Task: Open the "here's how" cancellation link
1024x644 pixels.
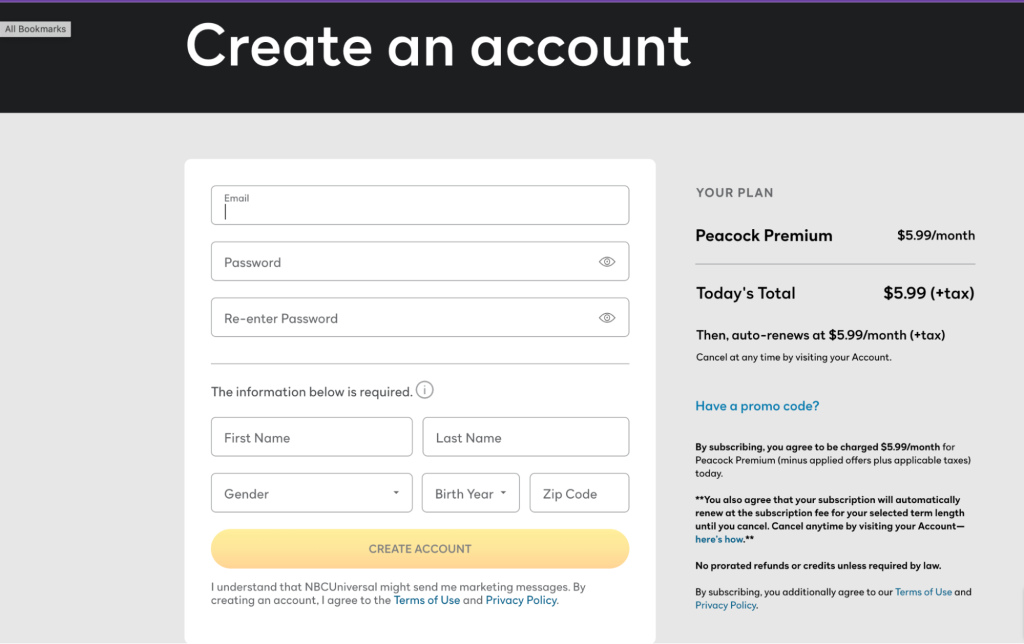Action: (x=719, y=539)
